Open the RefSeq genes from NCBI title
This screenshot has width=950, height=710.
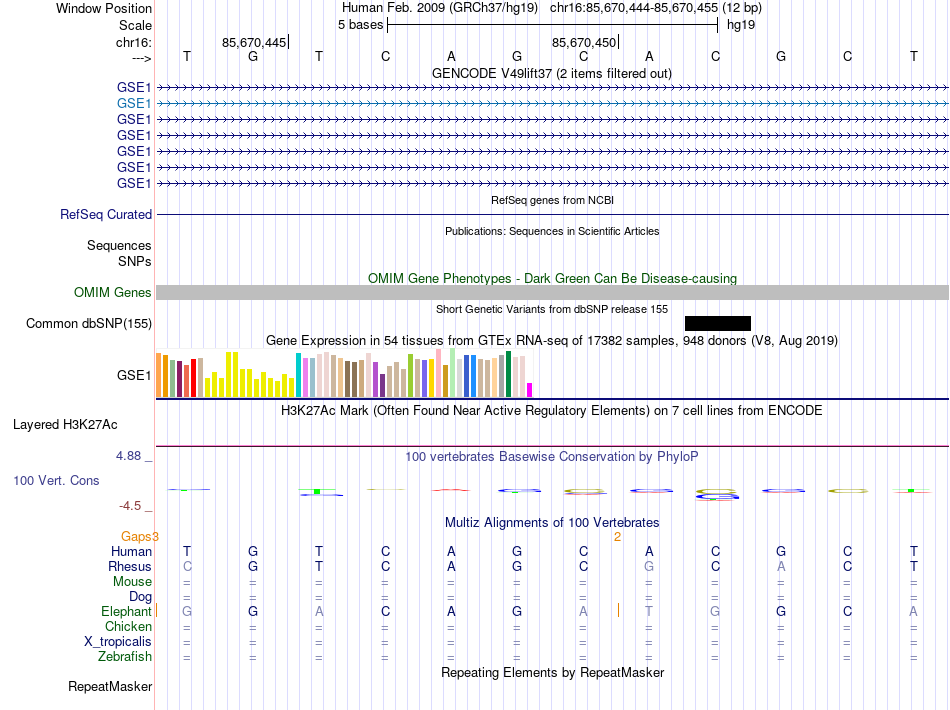[552, 200]
